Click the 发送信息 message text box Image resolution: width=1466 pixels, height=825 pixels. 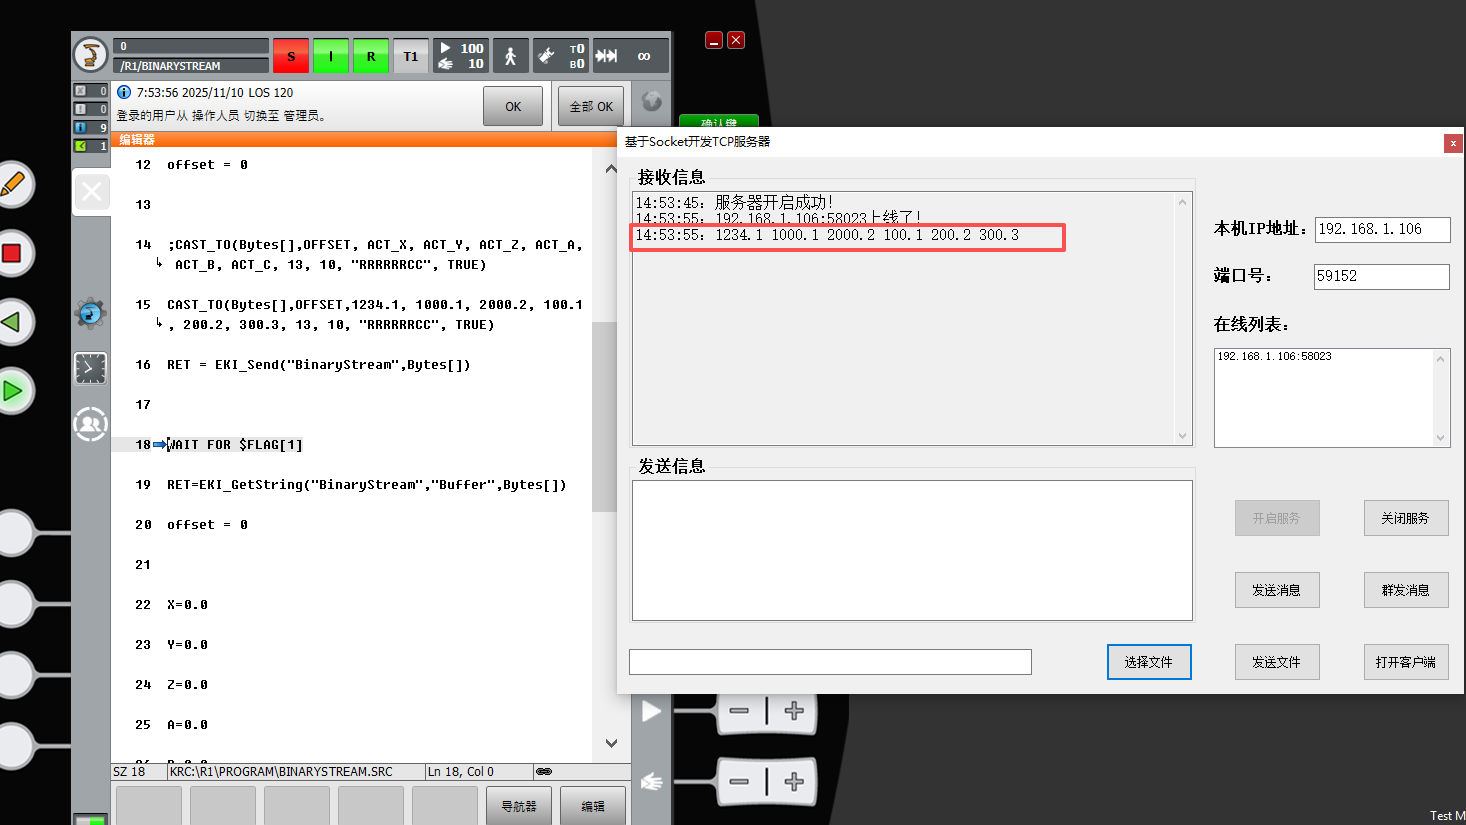pyautogui.click(x=912, y=550)
